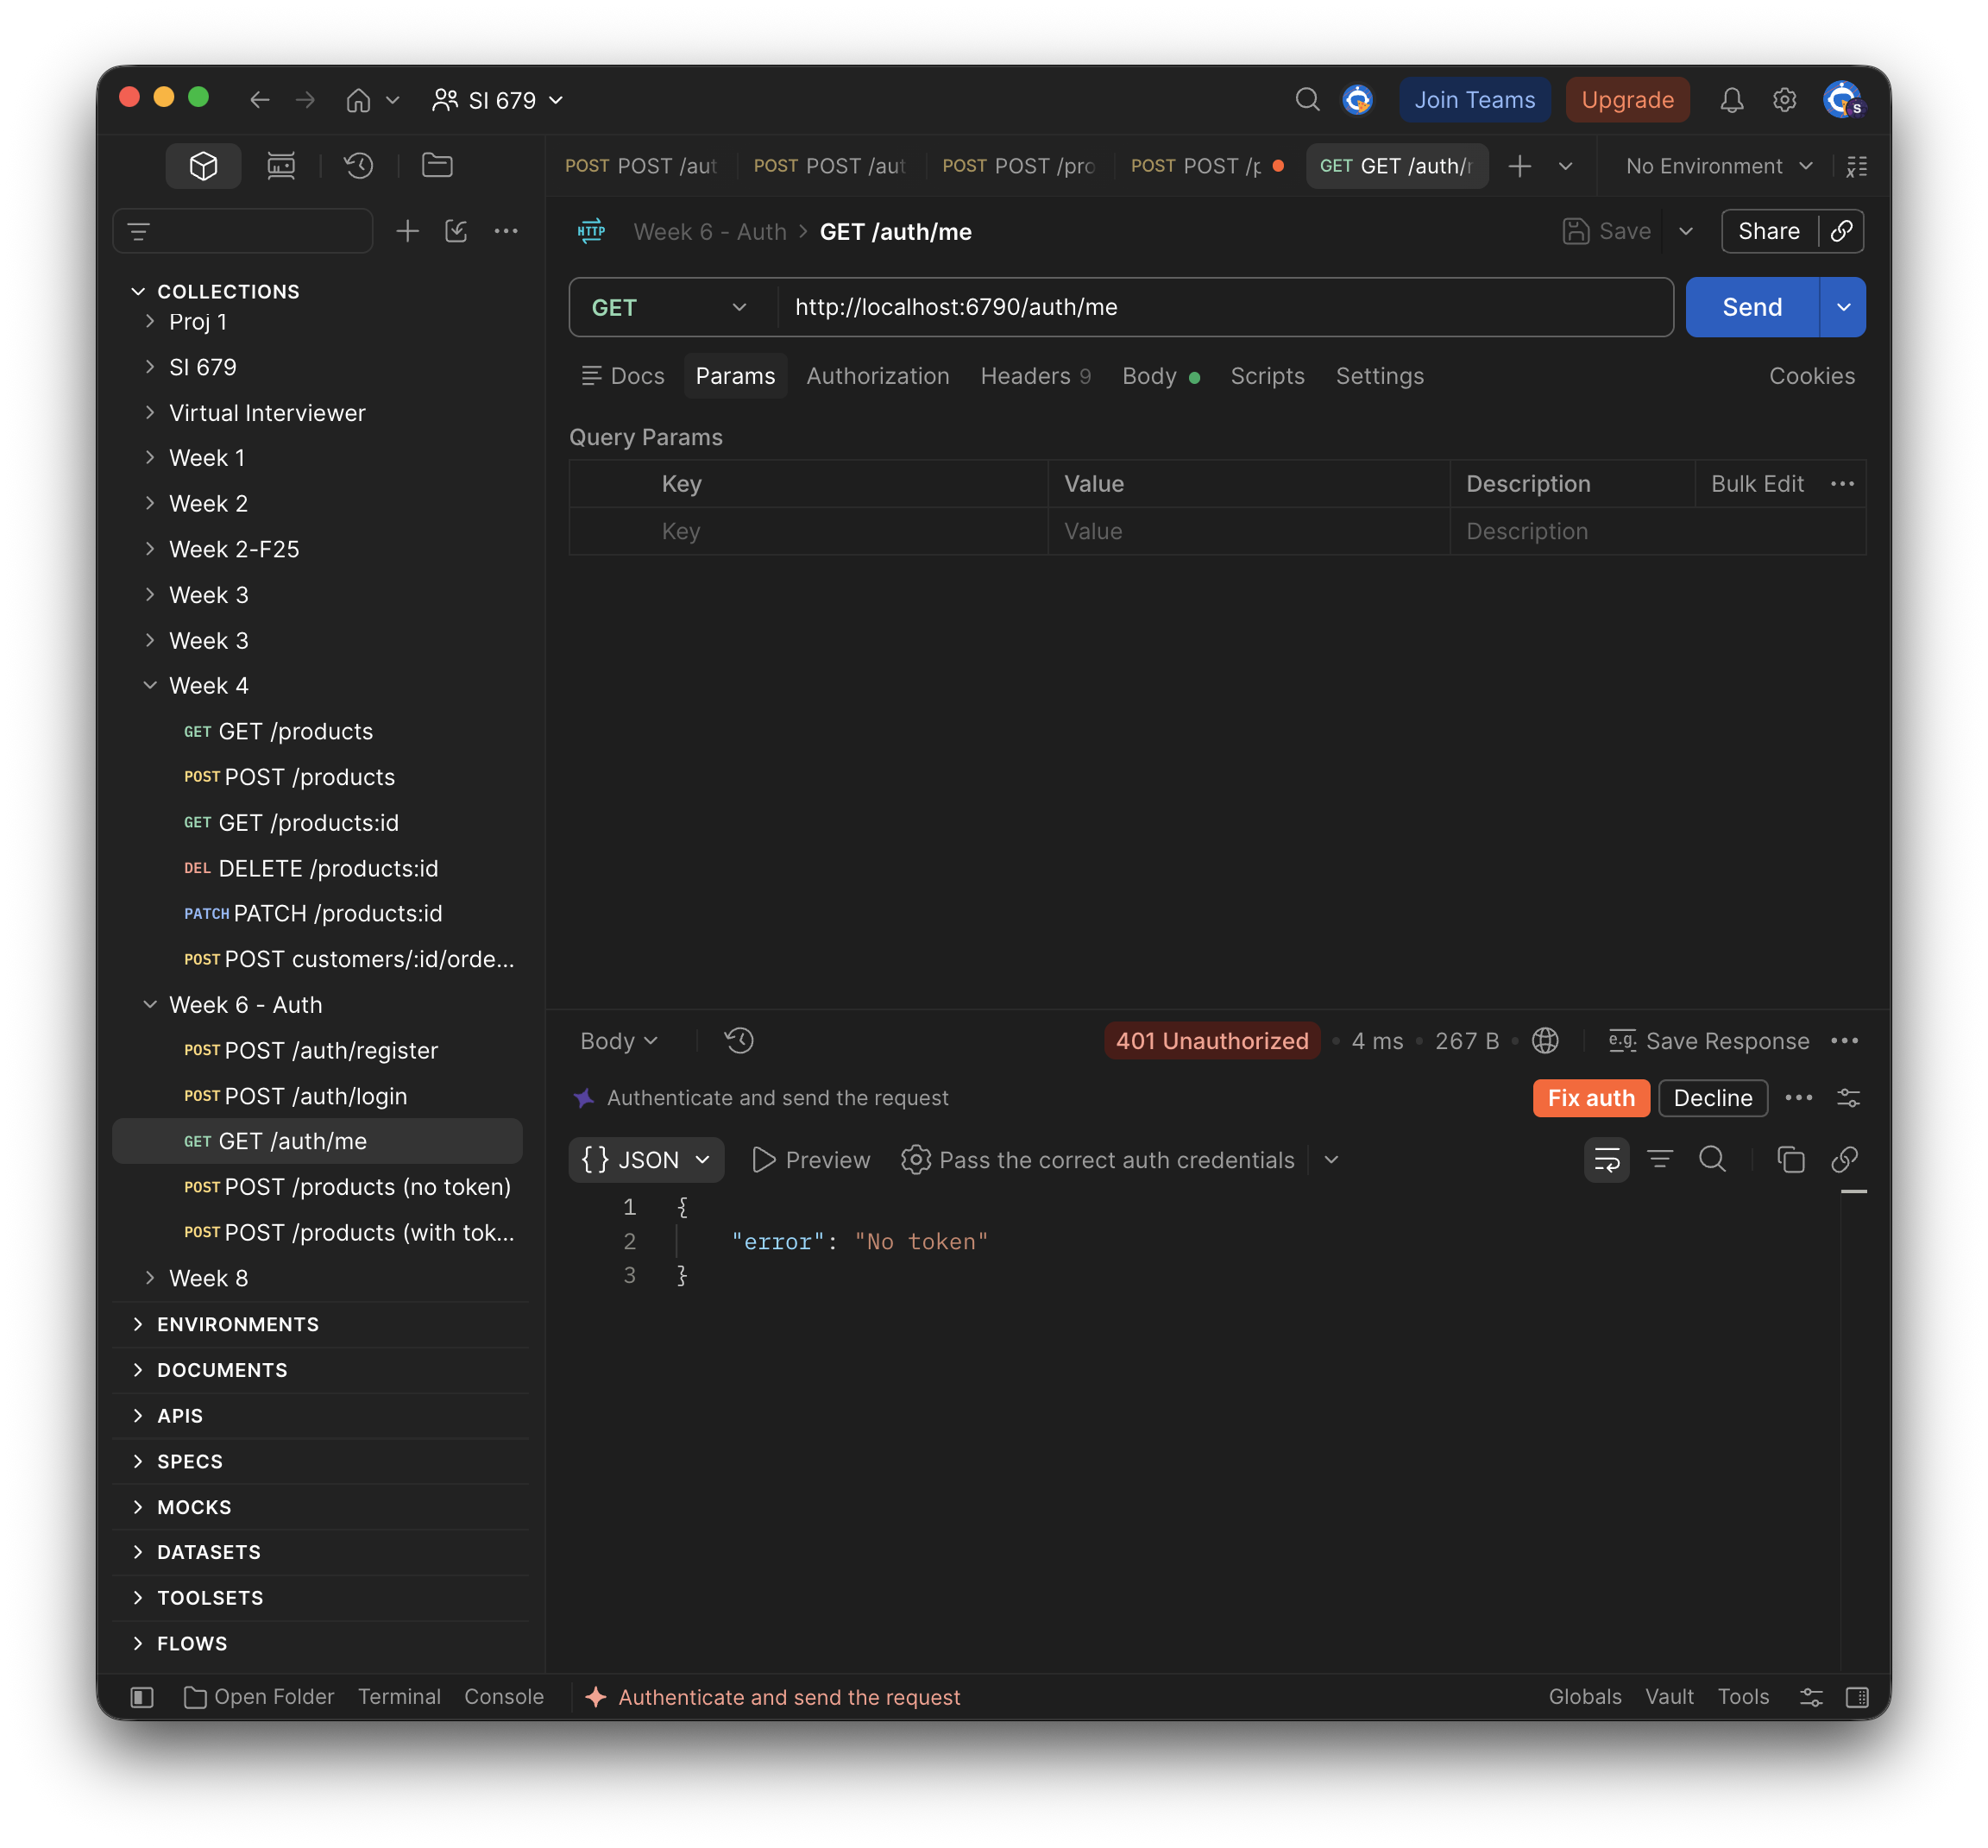Go back with the left arrow
1988x1848 pixels.
tap(260, 100)
